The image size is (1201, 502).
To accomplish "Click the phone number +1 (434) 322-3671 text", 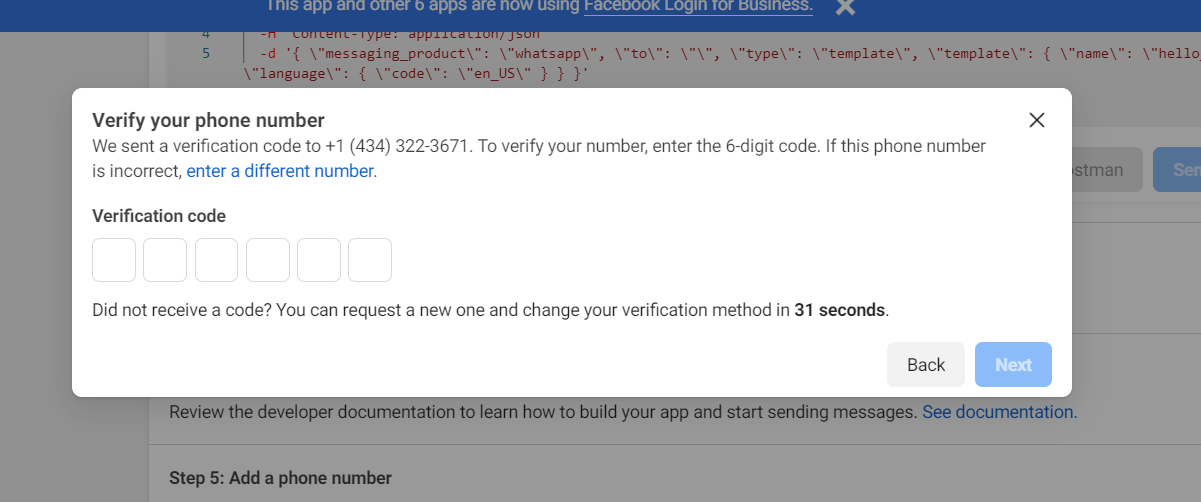I will [x=397, y=146].
